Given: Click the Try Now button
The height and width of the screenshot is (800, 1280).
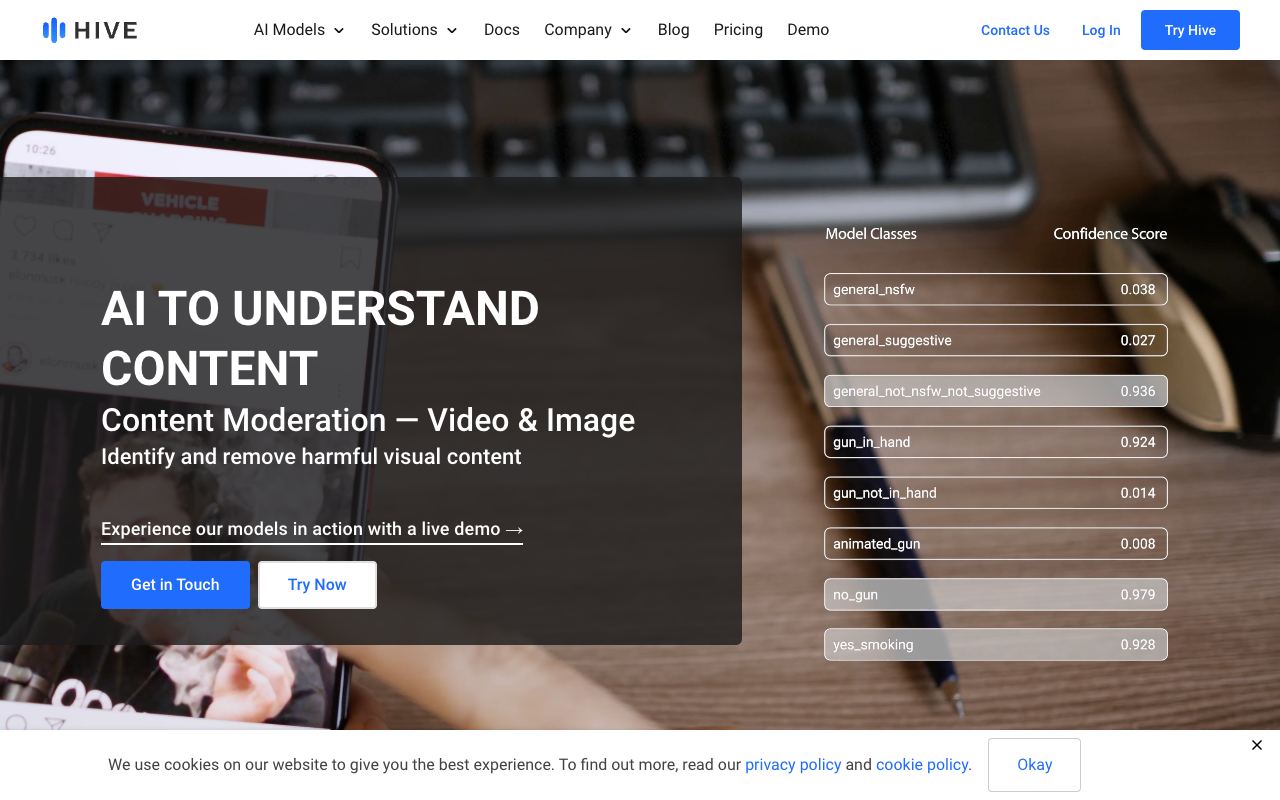Looking at the screenshot, I should click(x=317, y=585).
